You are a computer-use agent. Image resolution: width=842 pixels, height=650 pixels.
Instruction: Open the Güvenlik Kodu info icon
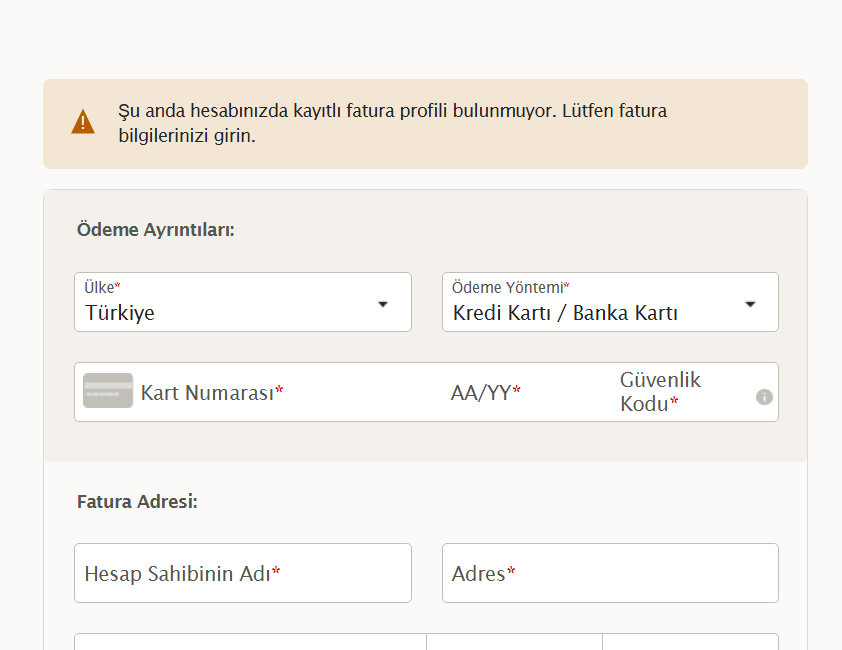tap(764, 397)
